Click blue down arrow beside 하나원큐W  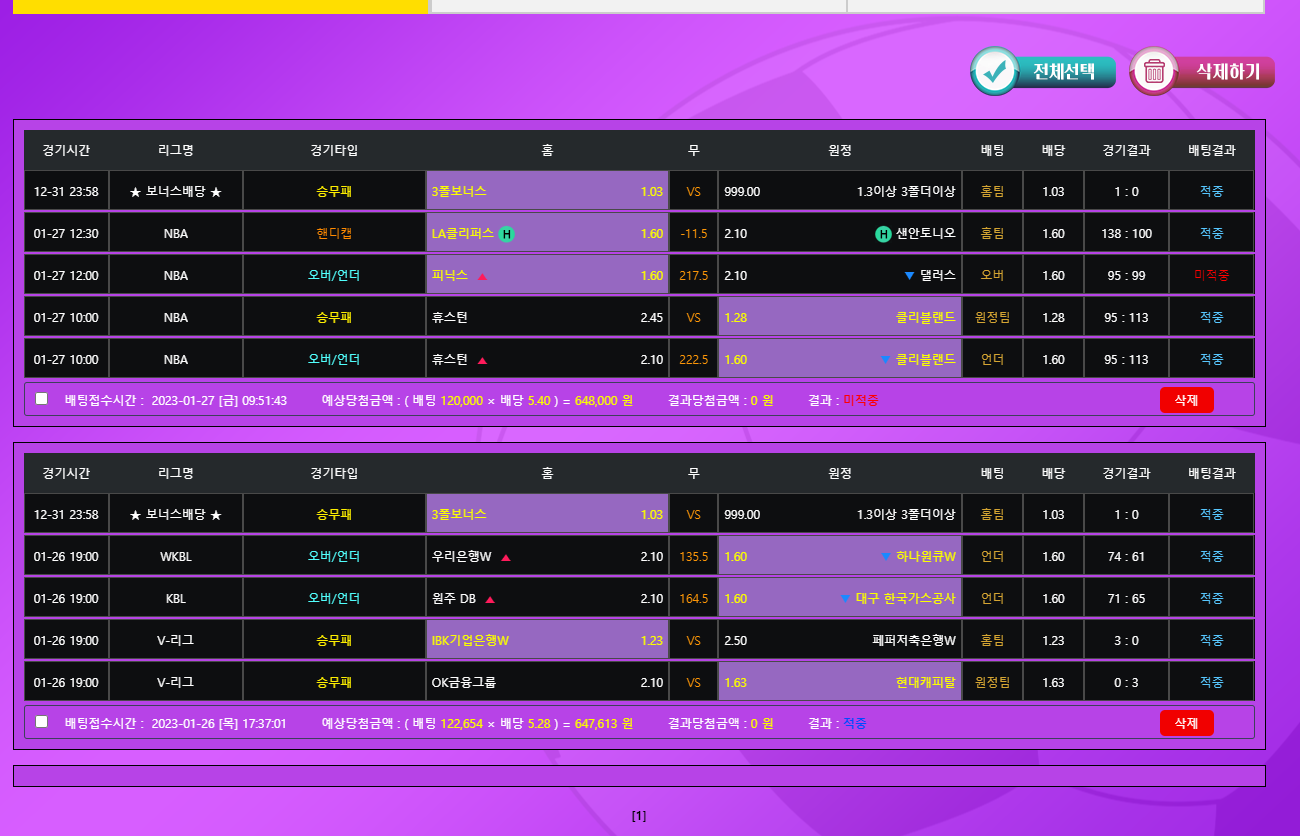(886, 557)
